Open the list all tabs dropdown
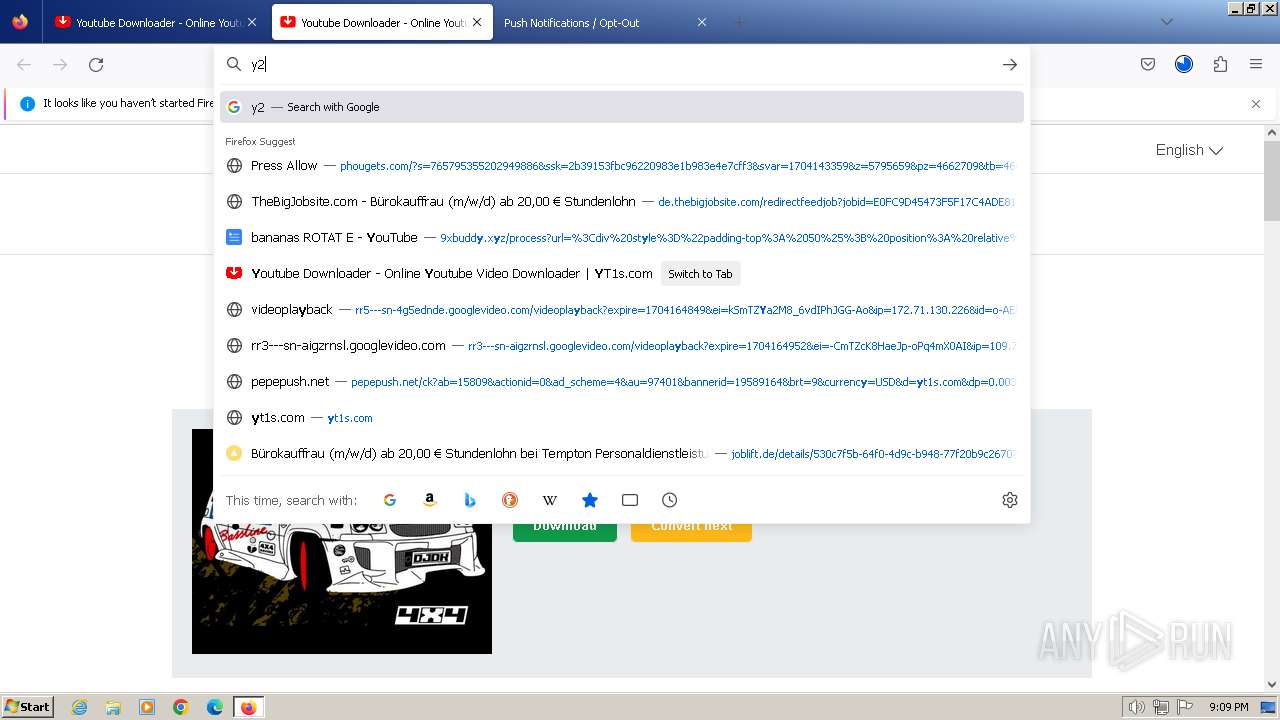1280x720 pixels. coord(1167,22)
